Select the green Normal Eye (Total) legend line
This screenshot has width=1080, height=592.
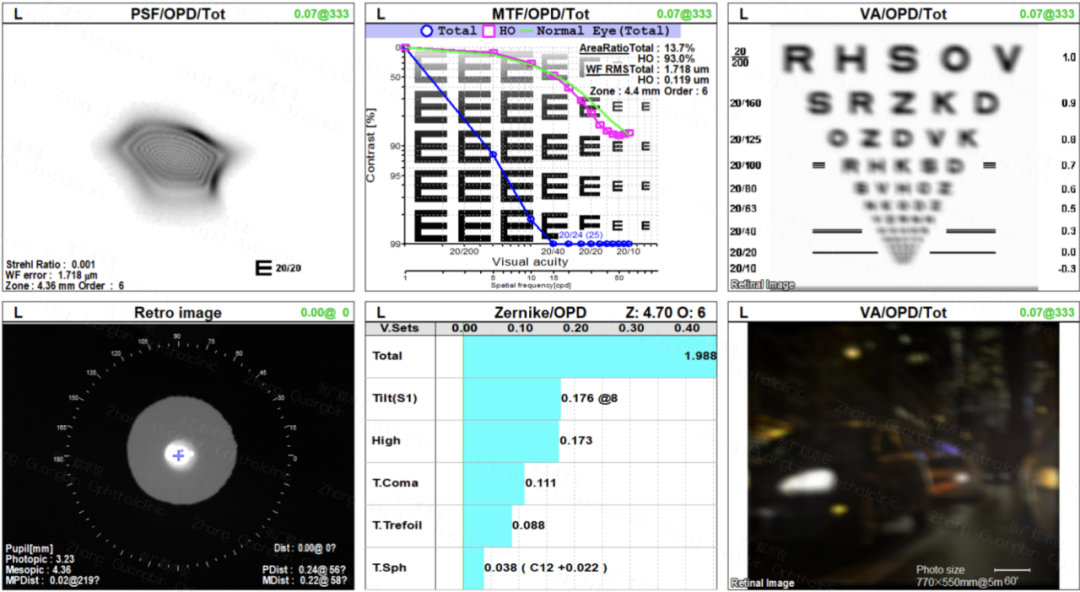coord(526,31)
